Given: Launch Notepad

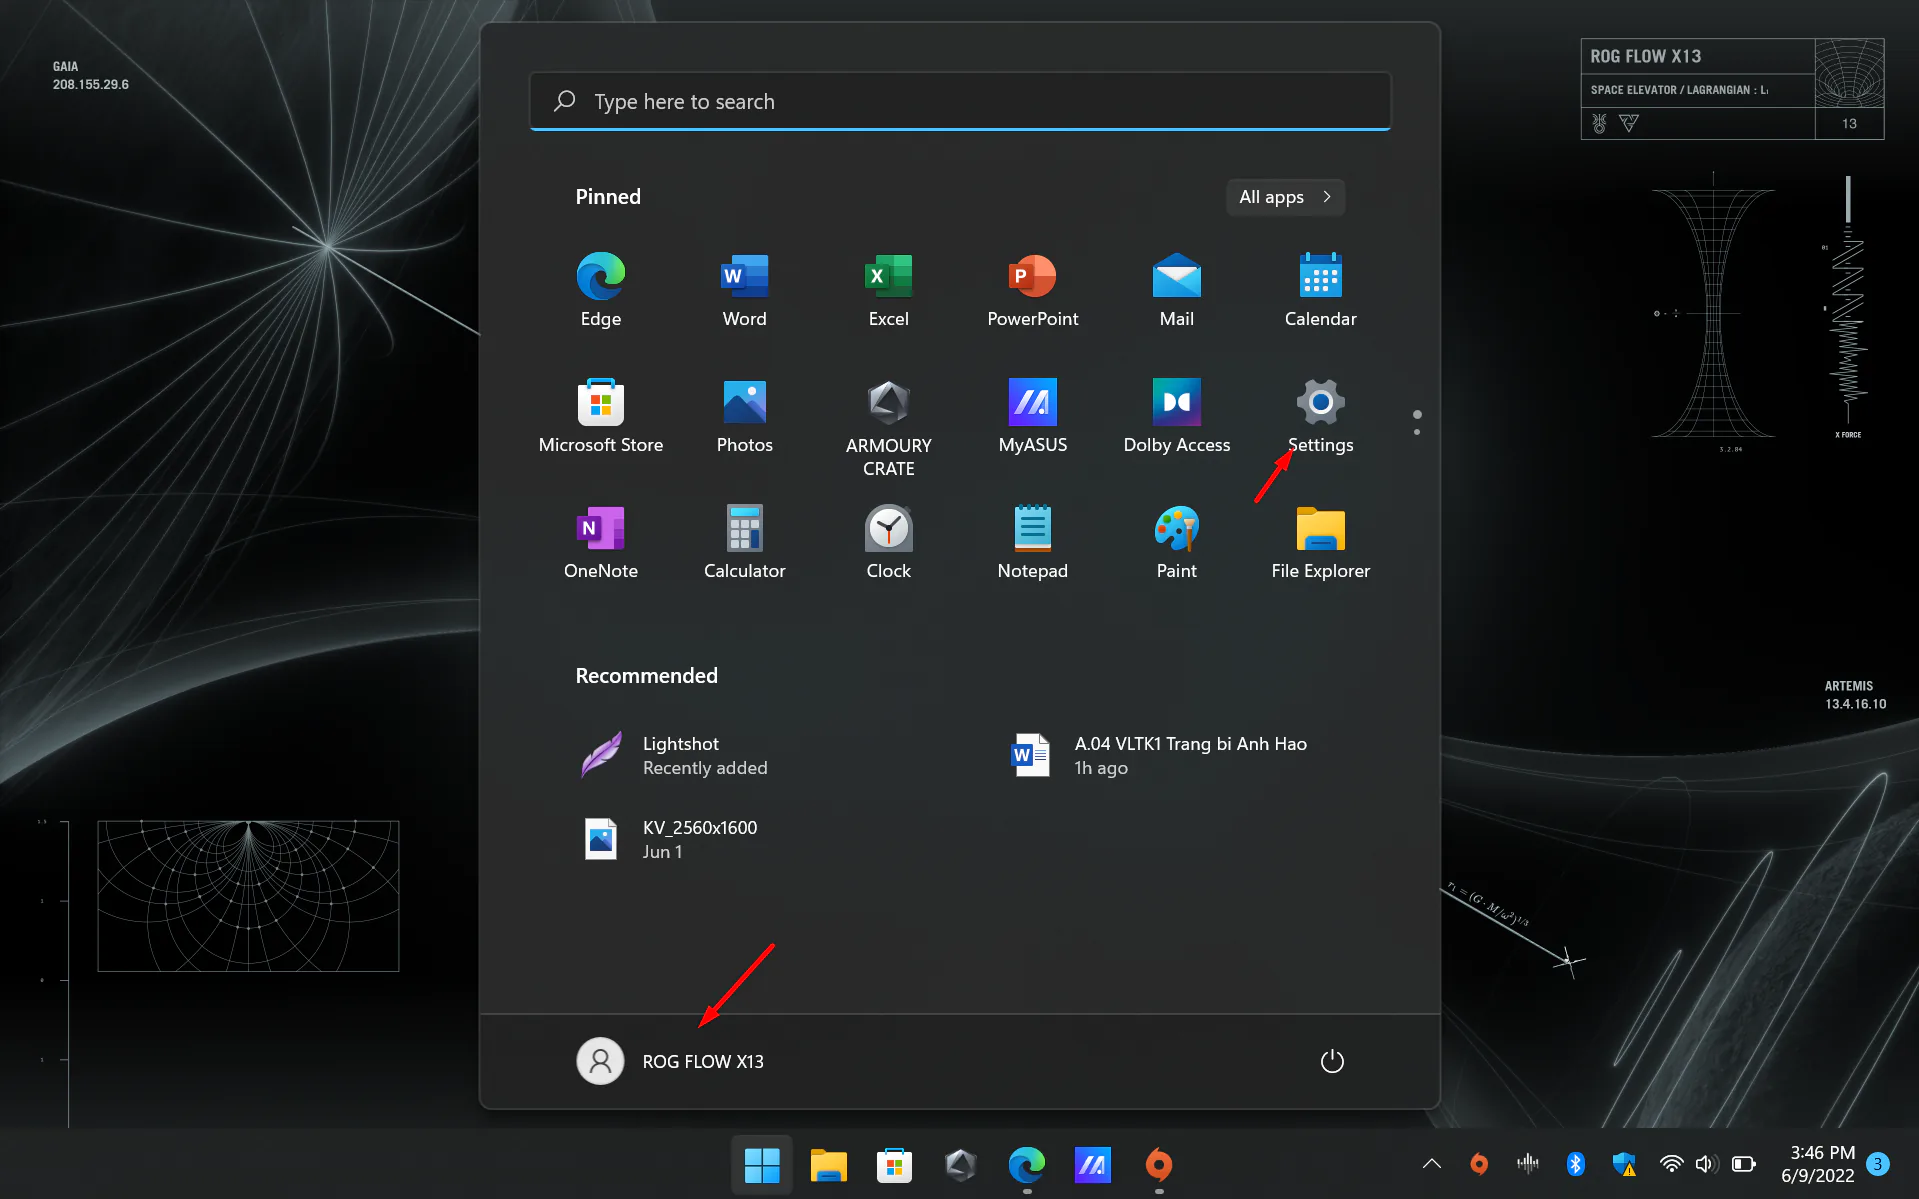Looking at the screenshot, I should point(1032,542).
